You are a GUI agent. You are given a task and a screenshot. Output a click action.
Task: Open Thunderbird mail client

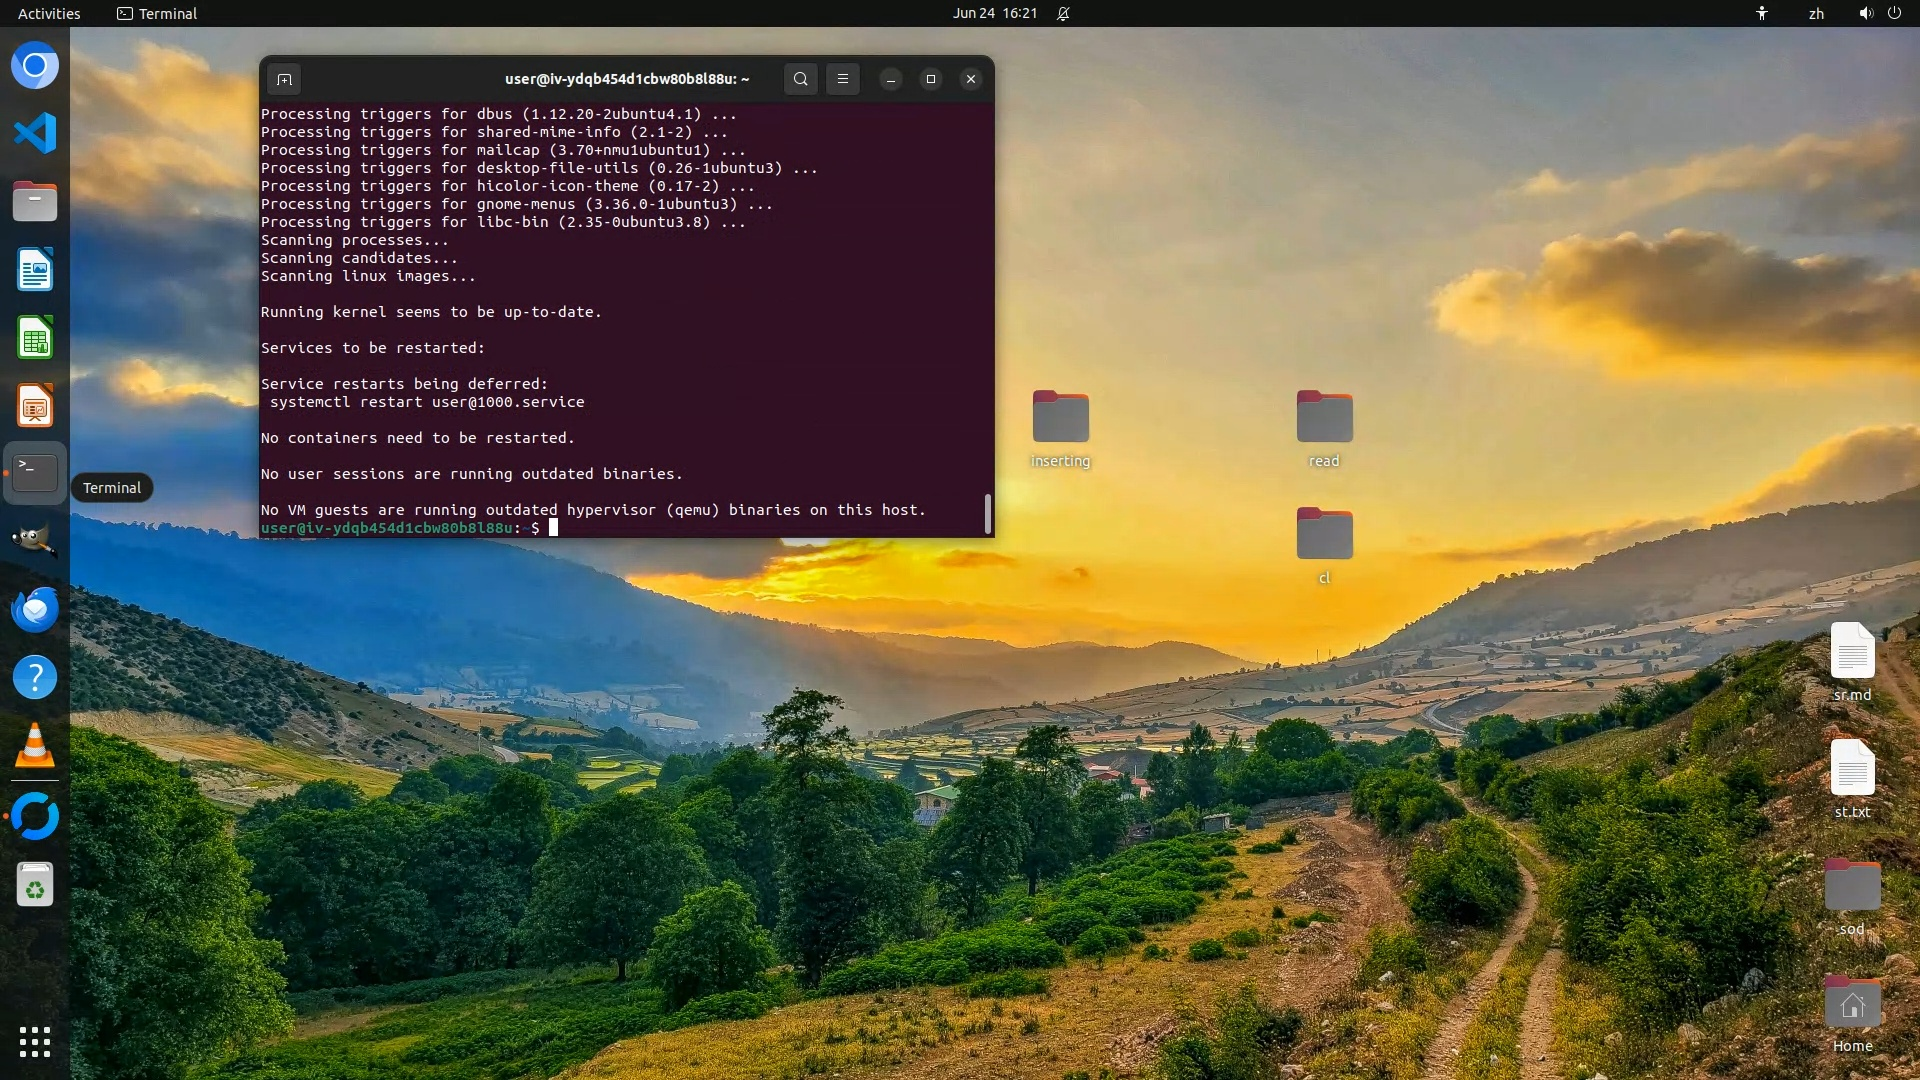pos(35,609)
